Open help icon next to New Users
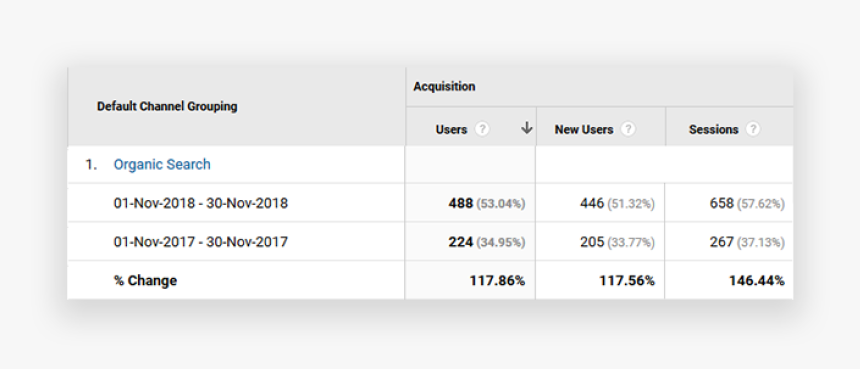The height and width of the screenshot is (369, 860). coord(628,129)
